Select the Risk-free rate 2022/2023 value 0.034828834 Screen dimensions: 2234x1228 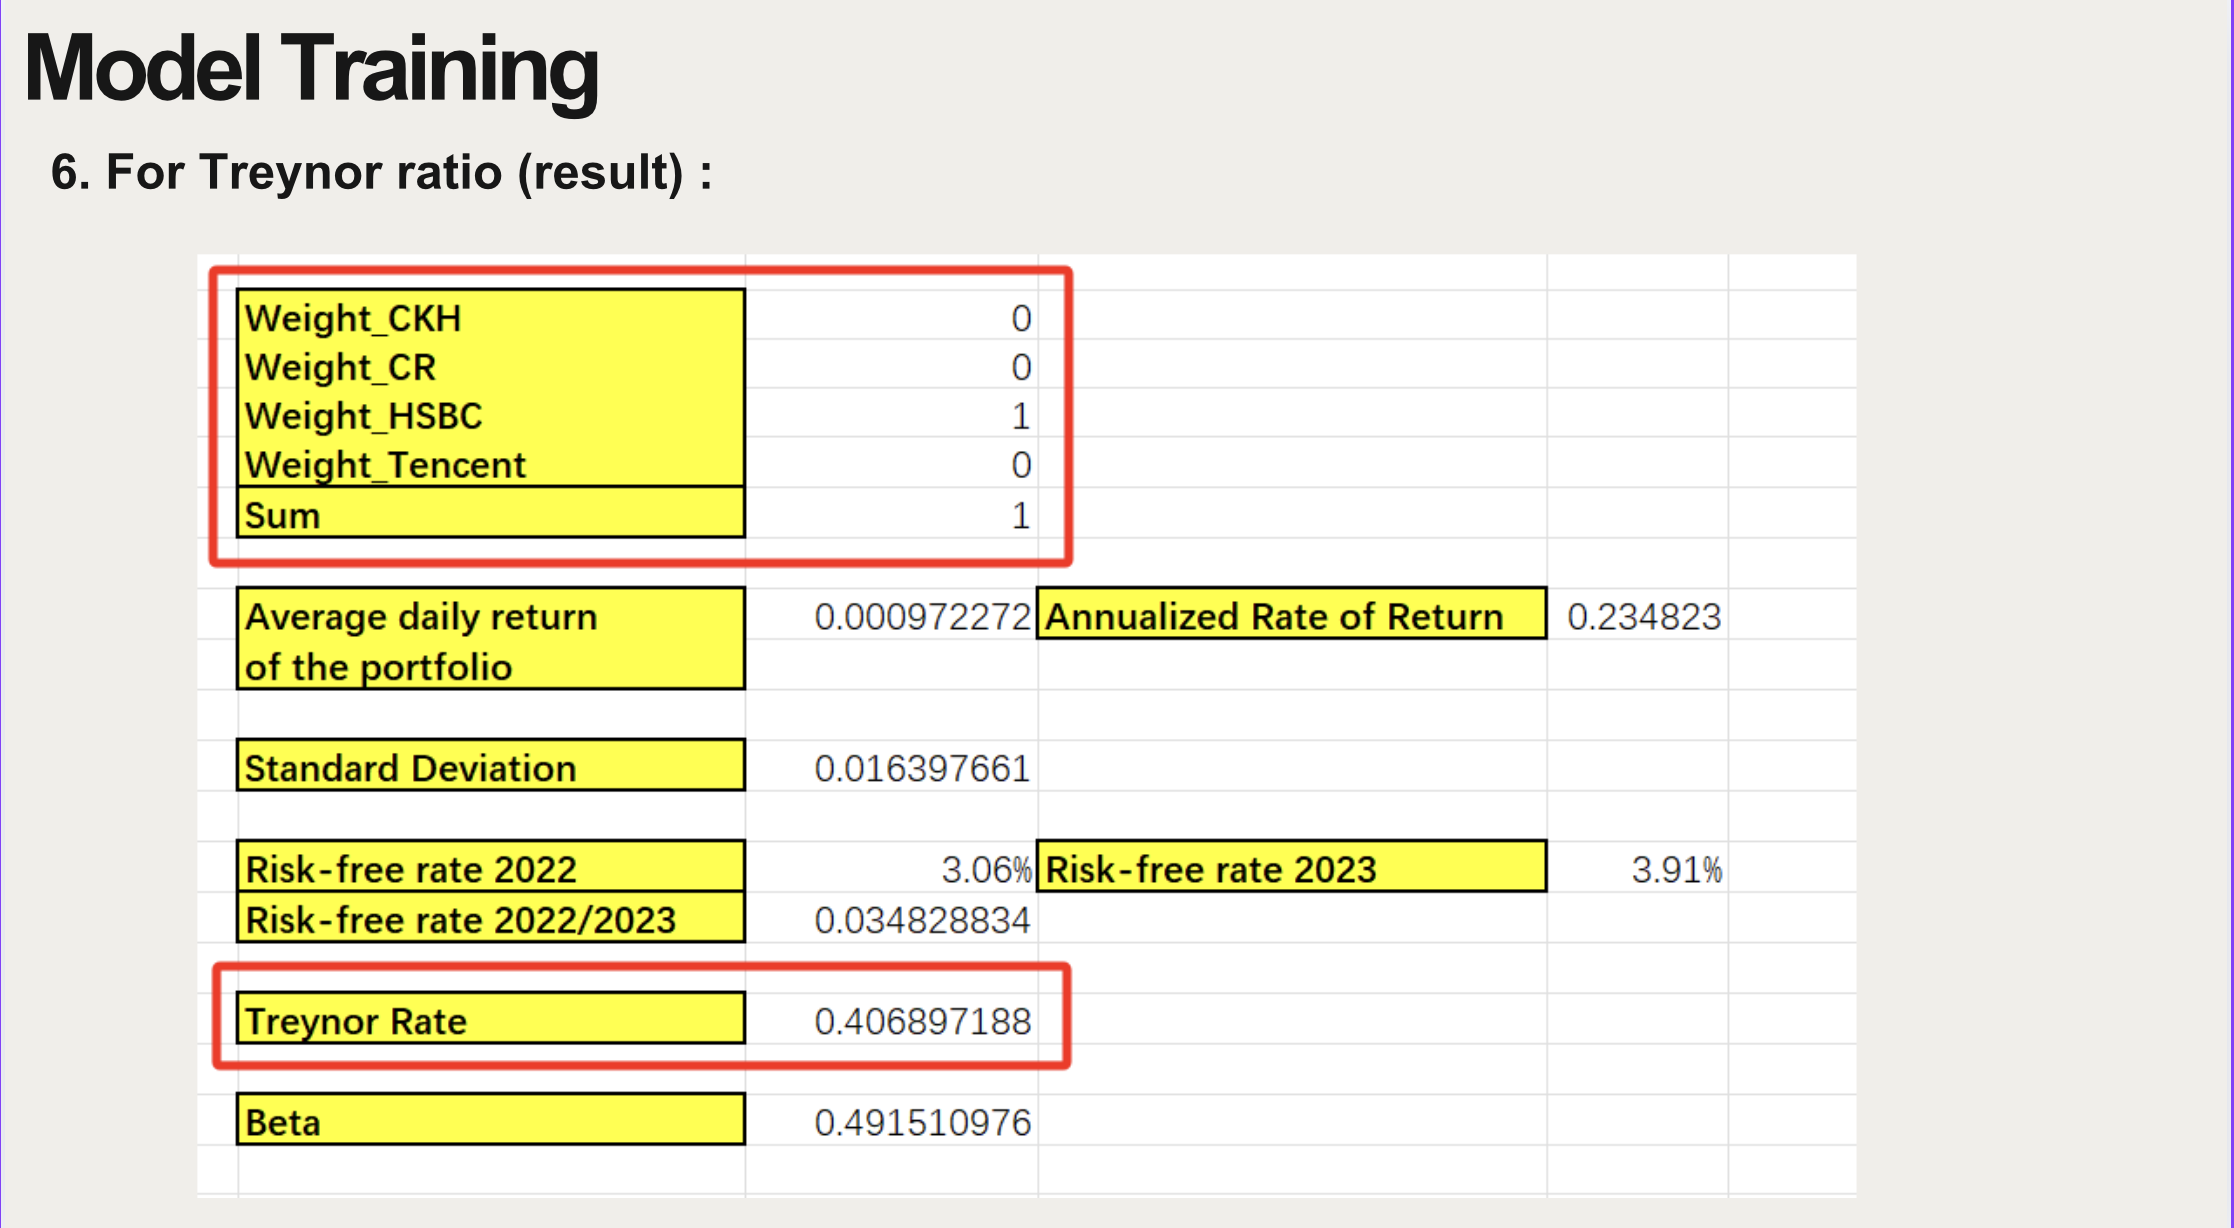tap(922, 920)
